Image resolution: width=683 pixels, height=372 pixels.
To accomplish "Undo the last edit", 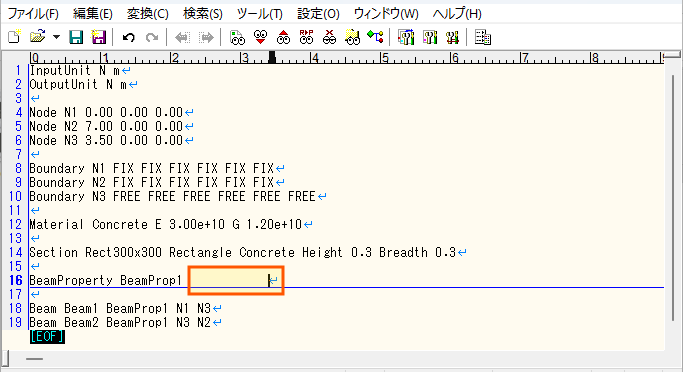I will 128,37.
